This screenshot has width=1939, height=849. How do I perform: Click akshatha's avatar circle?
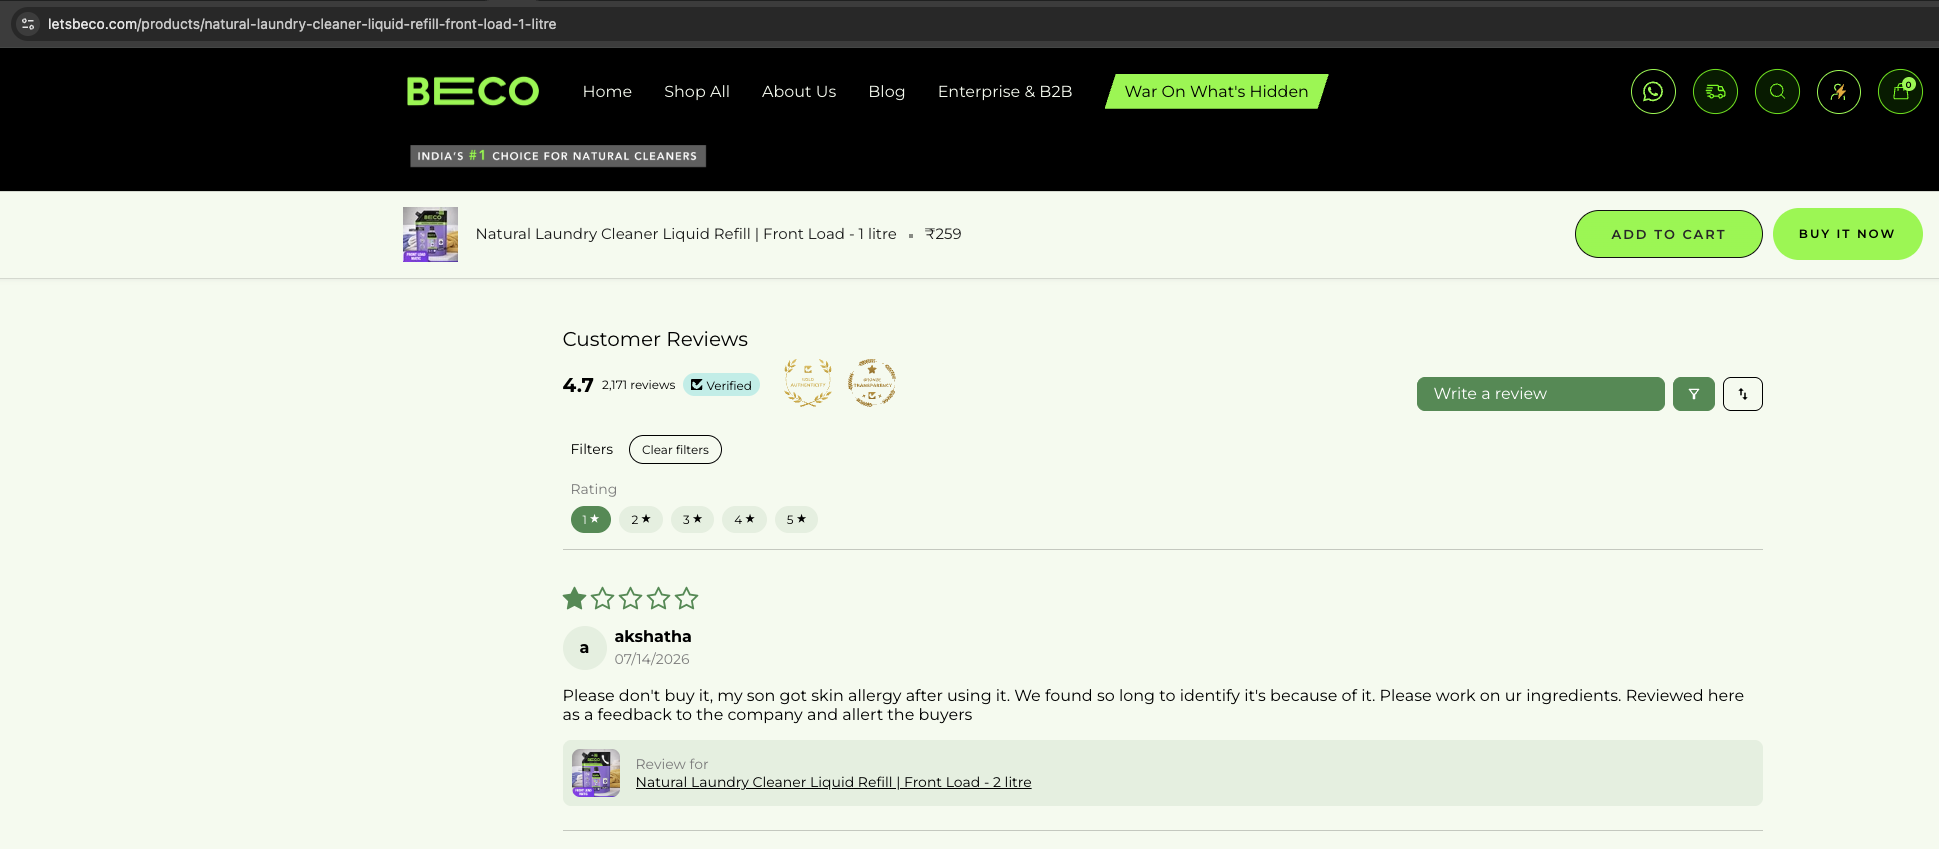pyautogui.click(x=585, y=648)
